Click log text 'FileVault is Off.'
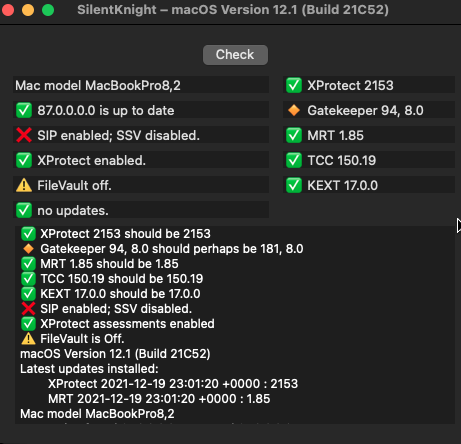This screenshot has width=461, height=444. tap(82, 339)
